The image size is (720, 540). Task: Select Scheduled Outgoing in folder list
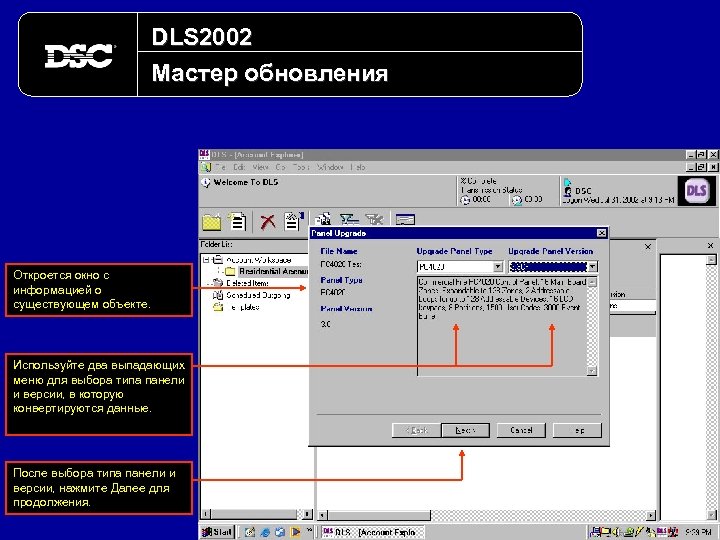pos(258,295)
